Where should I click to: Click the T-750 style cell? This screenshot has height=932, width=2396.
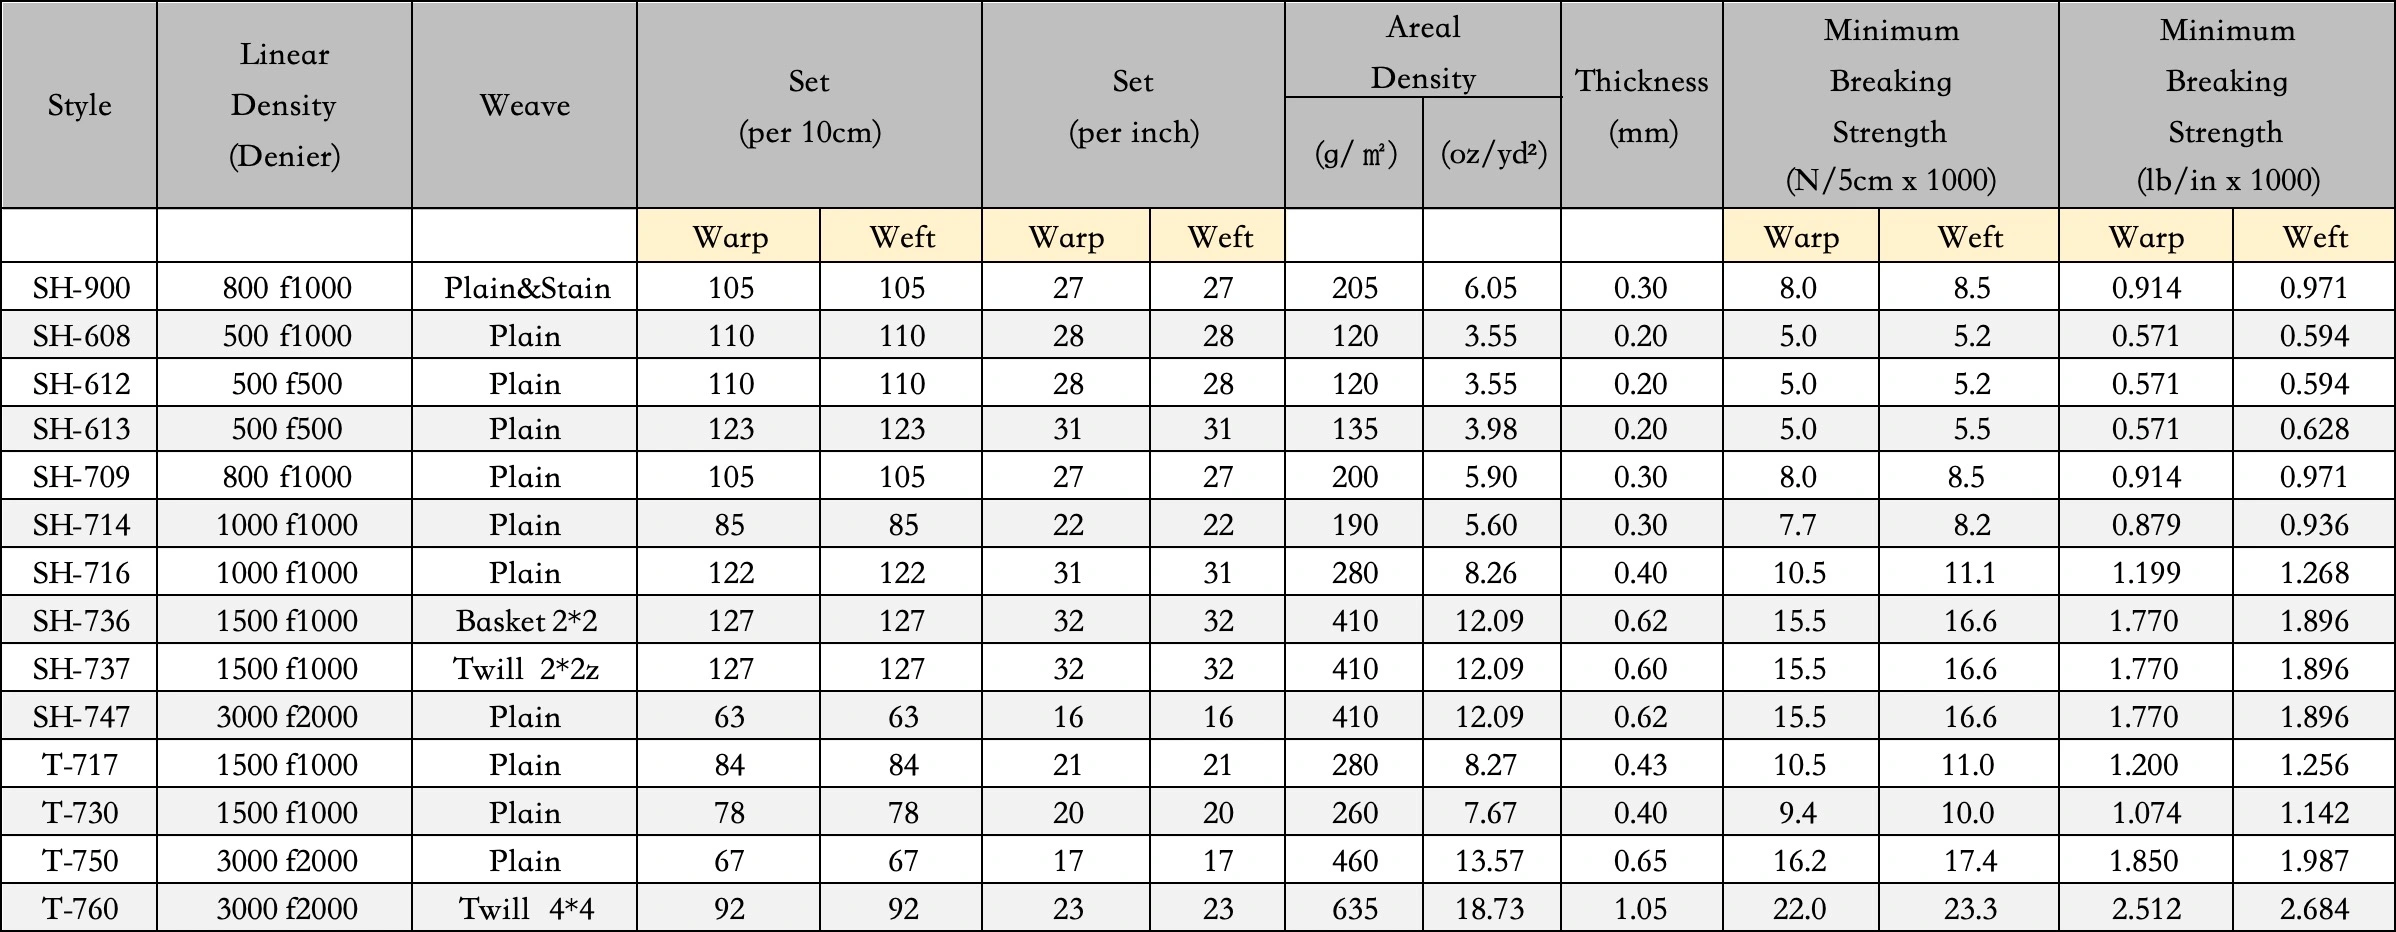pyautogui.click(x=79, y=860)
